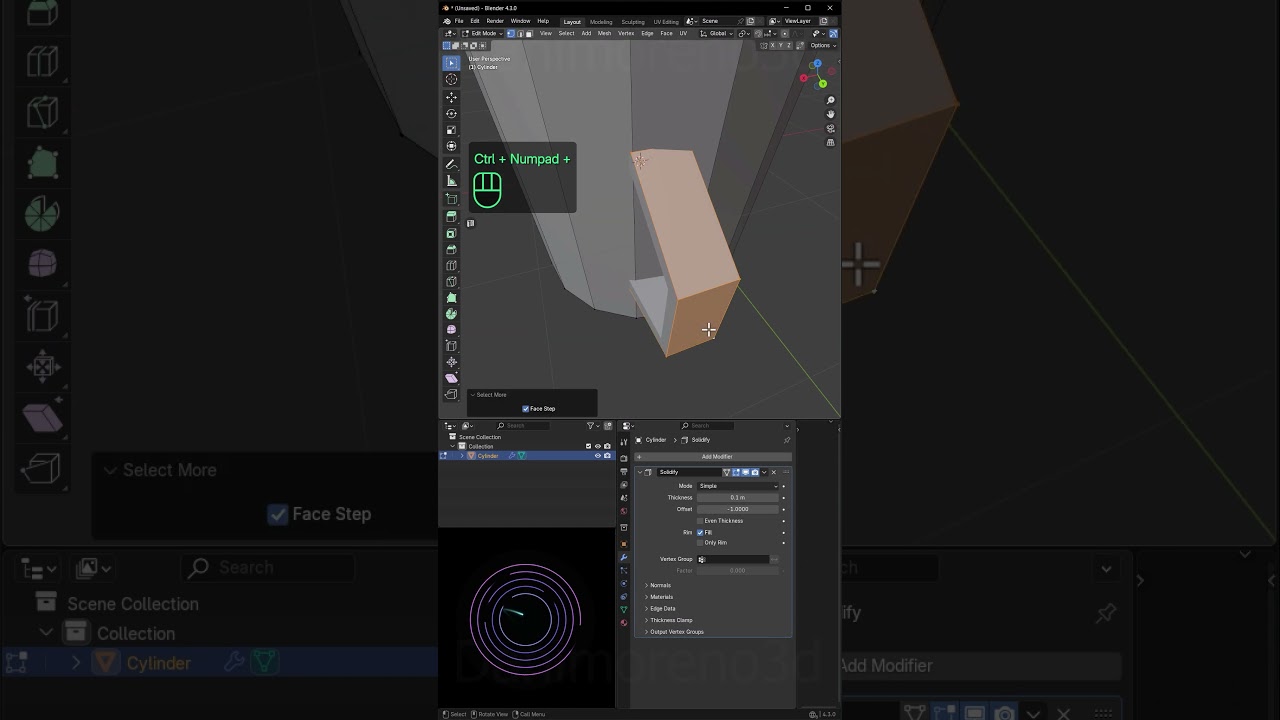Enable edge select mode
The width and height of the screenshot is (1280, 720).
tap(519, 33)
